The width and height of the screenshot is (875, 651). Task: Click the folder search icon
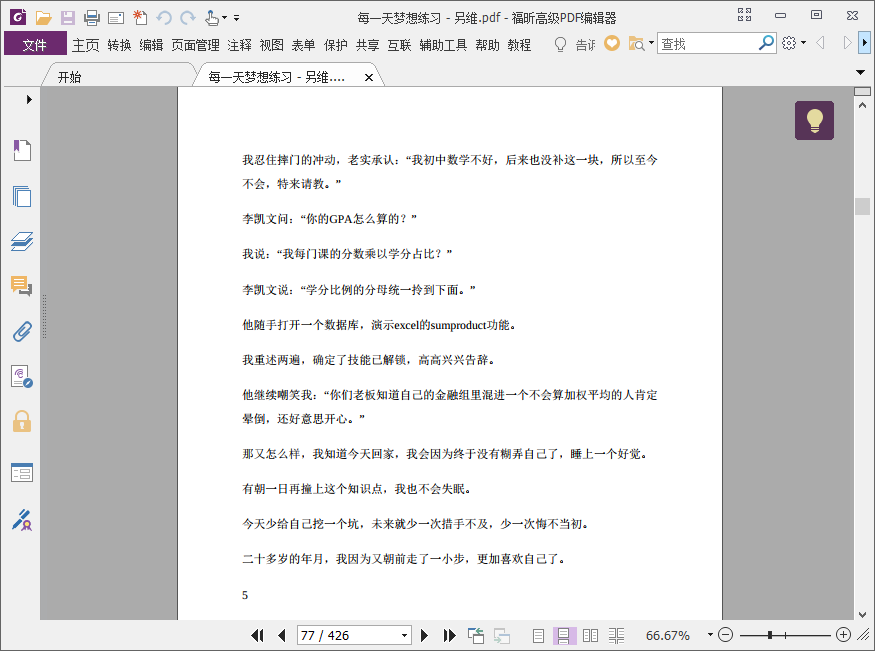tap(636, 44)
